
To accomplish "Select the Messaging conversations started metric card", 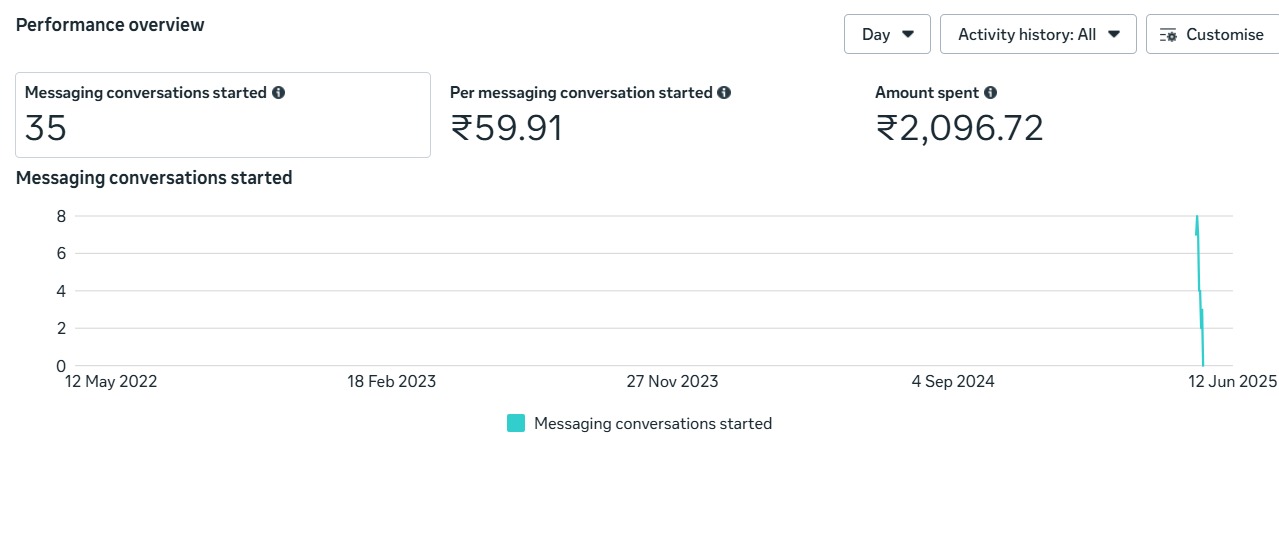I will click(x=223, y=115).
